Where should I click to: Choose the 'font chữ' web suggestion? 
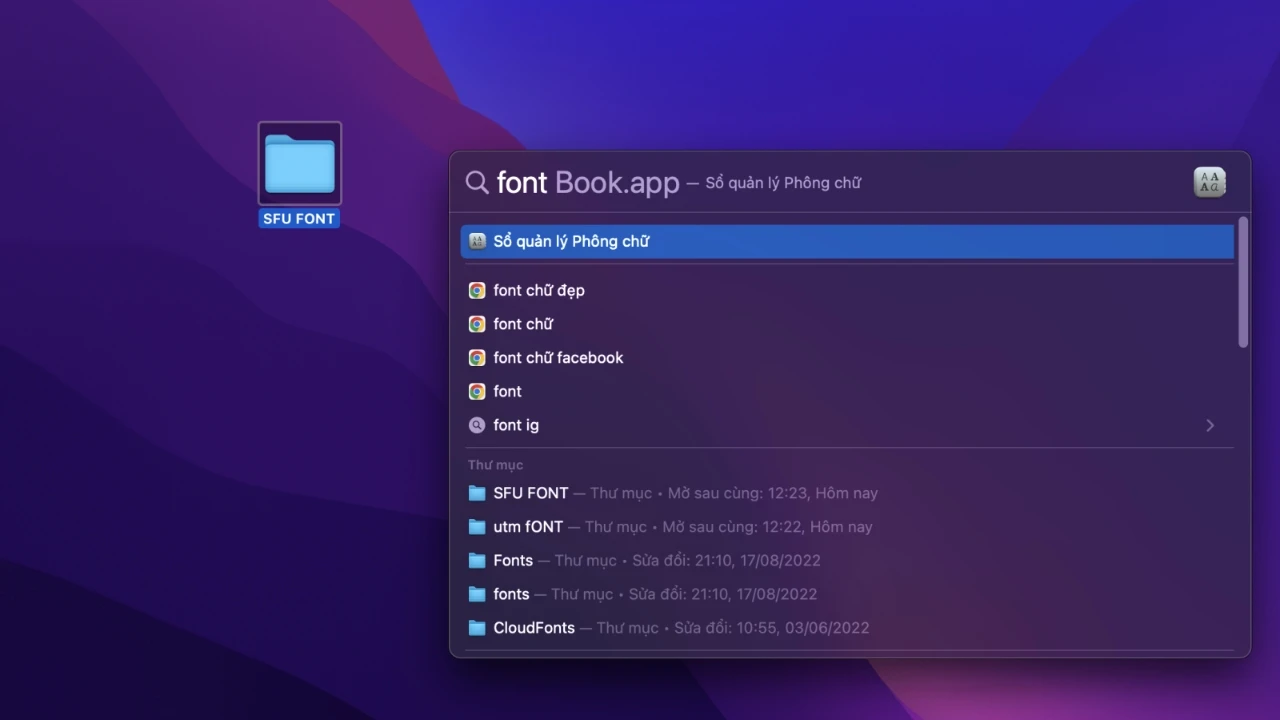pos(523,324)
